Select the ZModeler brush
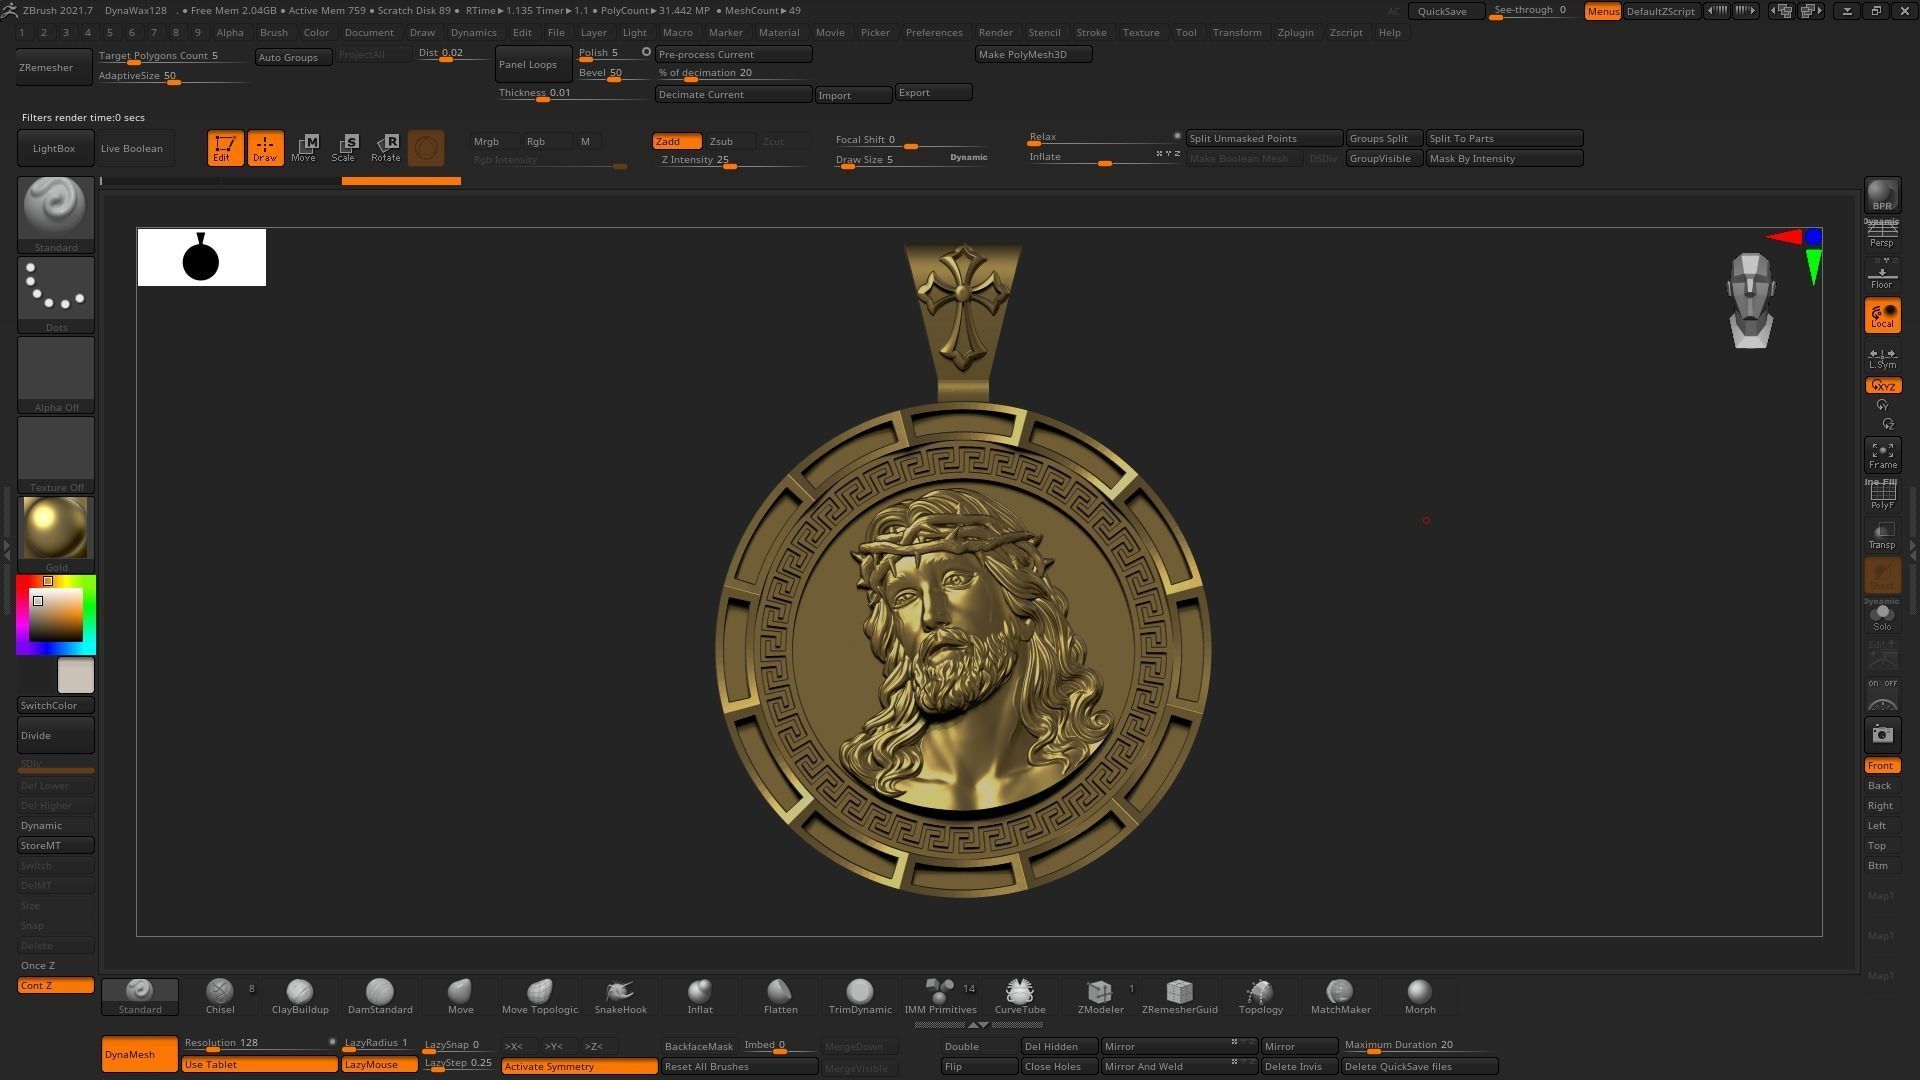Image resolution: width=1920 pixels, height=1080 pixels. pos(1100,996)
